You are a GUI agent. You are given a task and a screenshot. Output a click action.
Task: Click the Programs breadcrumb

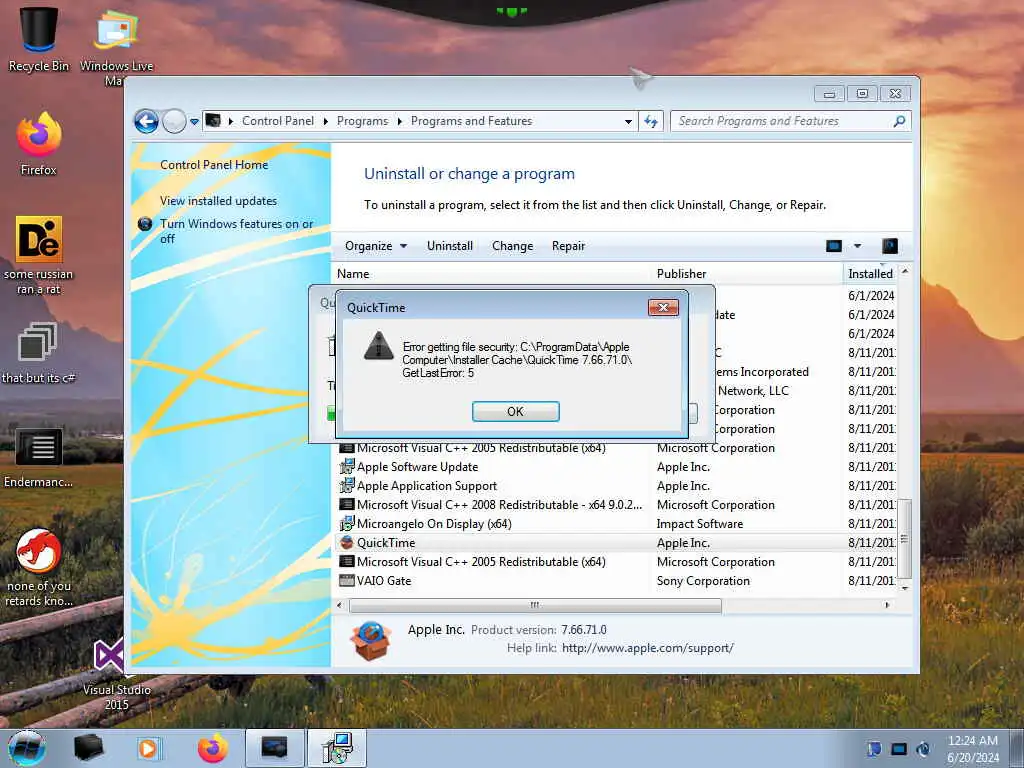tap(362, 121)
